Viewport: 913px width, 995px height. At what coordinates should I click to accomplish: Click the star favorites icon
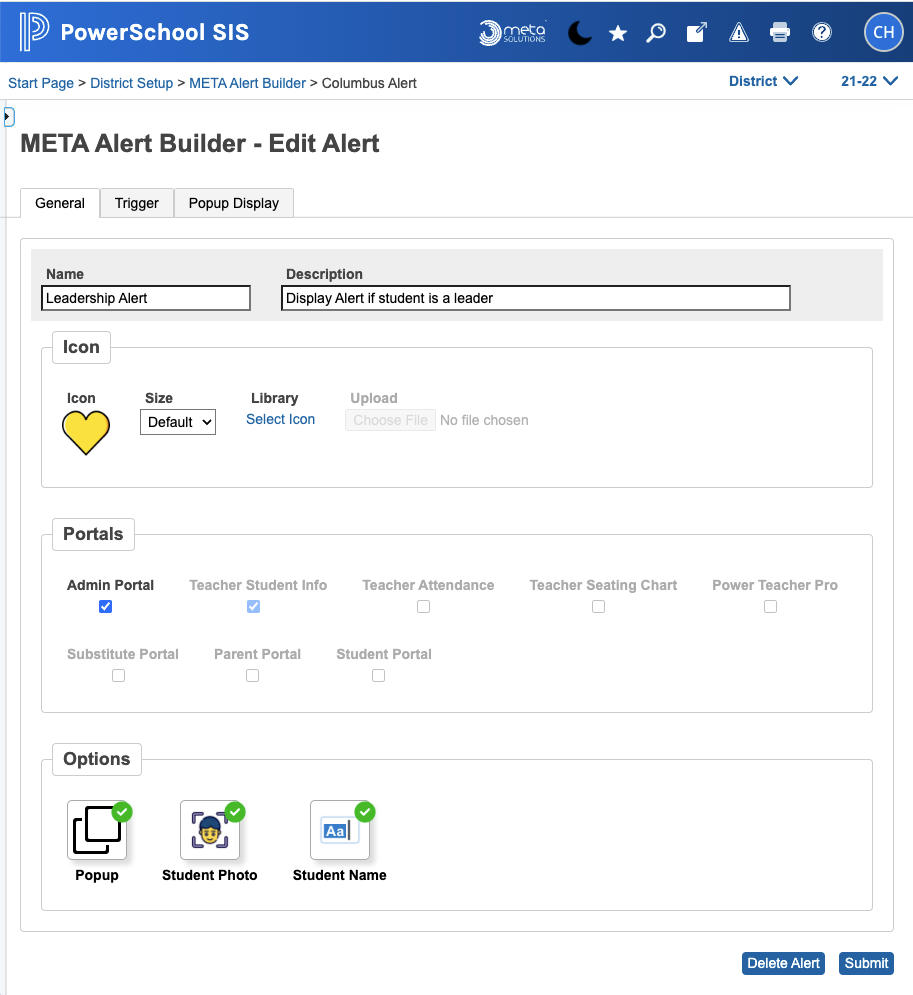coord(617,33)
